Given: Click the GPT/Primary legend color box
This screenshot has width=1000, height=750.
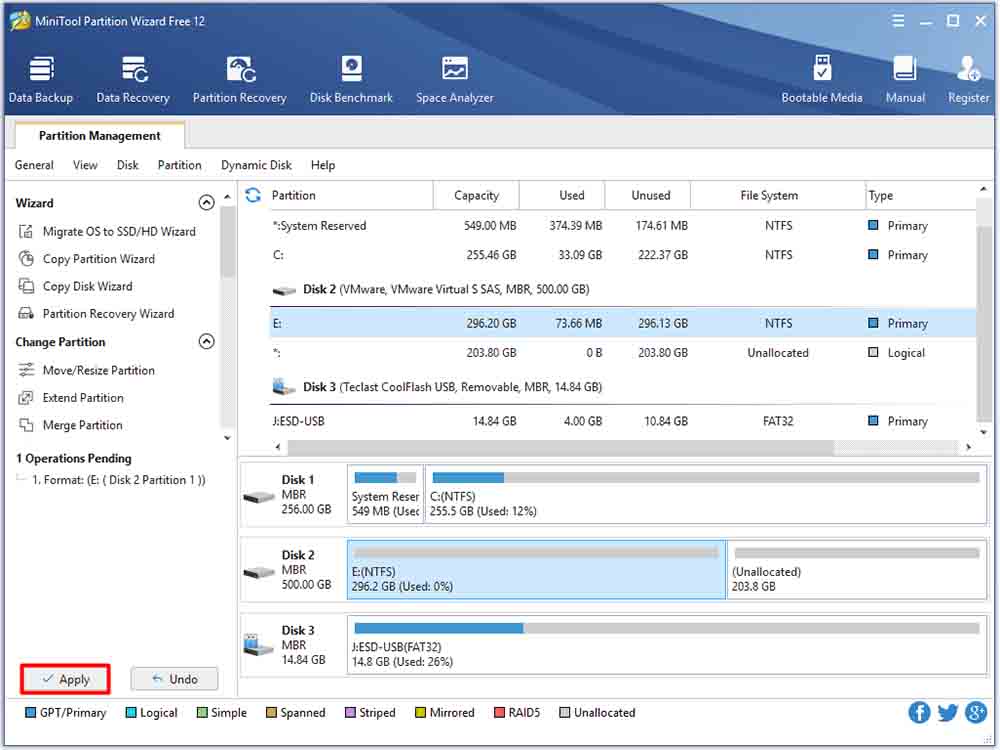Looking at the screenshot, I should coord(30,712).
